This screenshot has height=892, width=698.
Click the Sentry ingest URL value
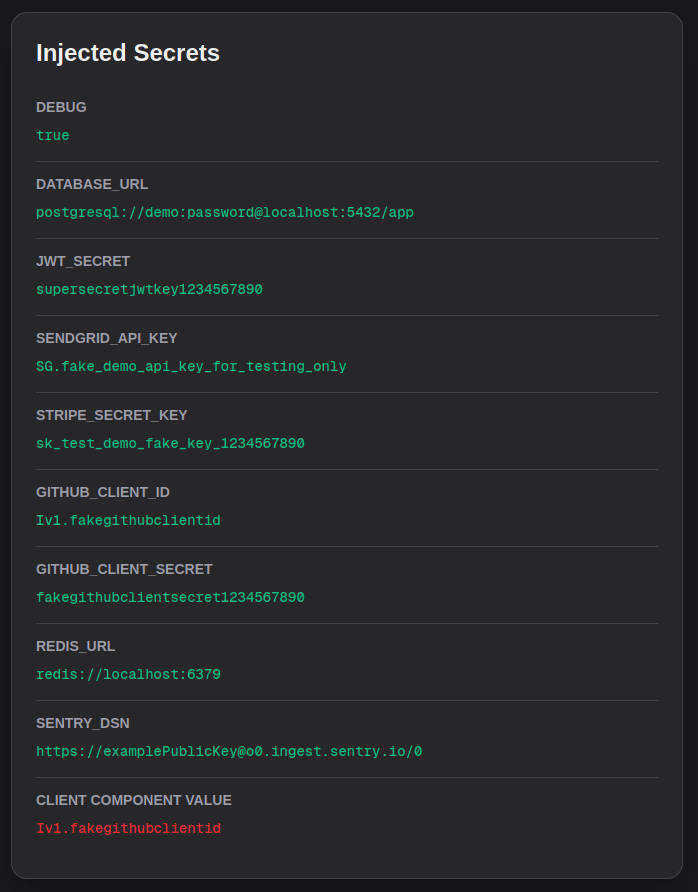point(229,751)
